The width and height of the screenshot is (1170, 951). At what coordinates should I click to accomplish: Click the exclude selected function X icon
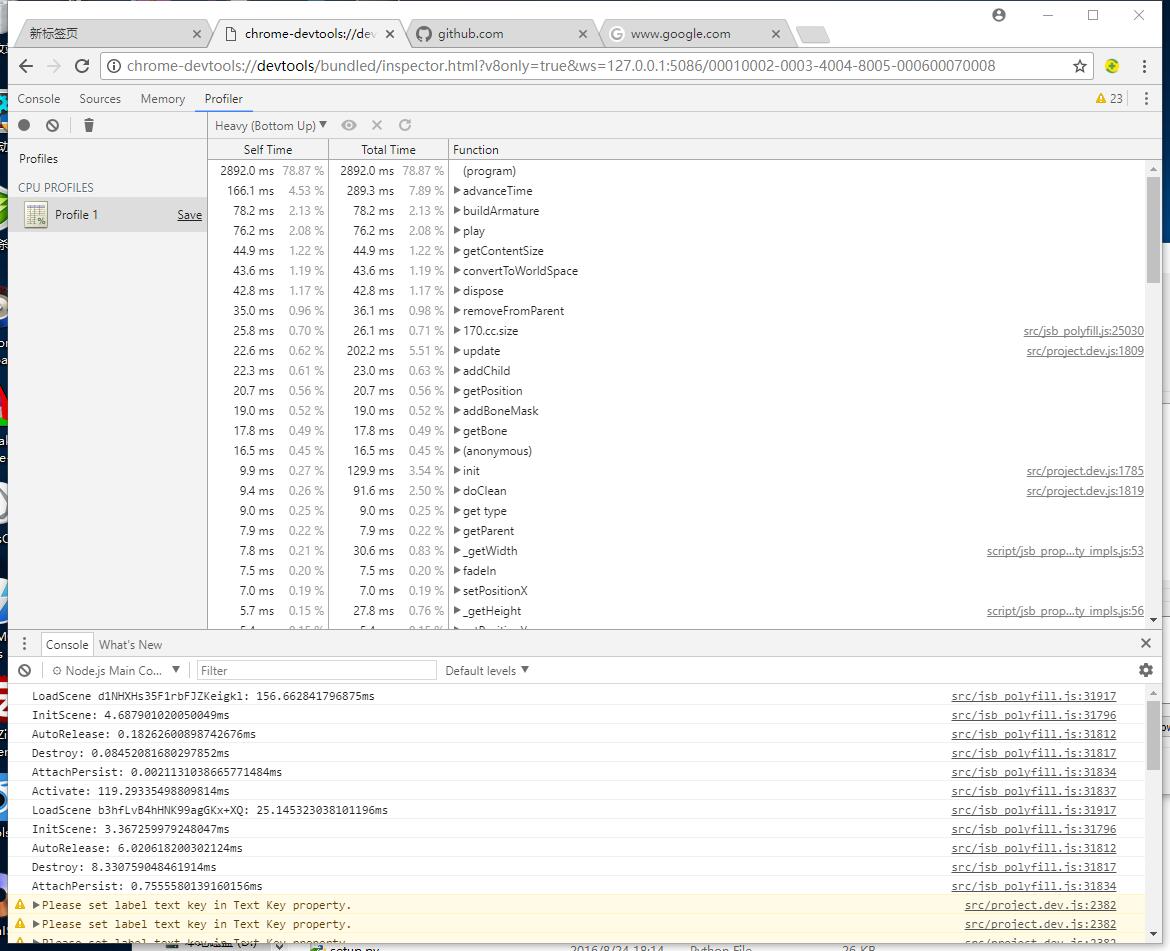coord(377,125)
